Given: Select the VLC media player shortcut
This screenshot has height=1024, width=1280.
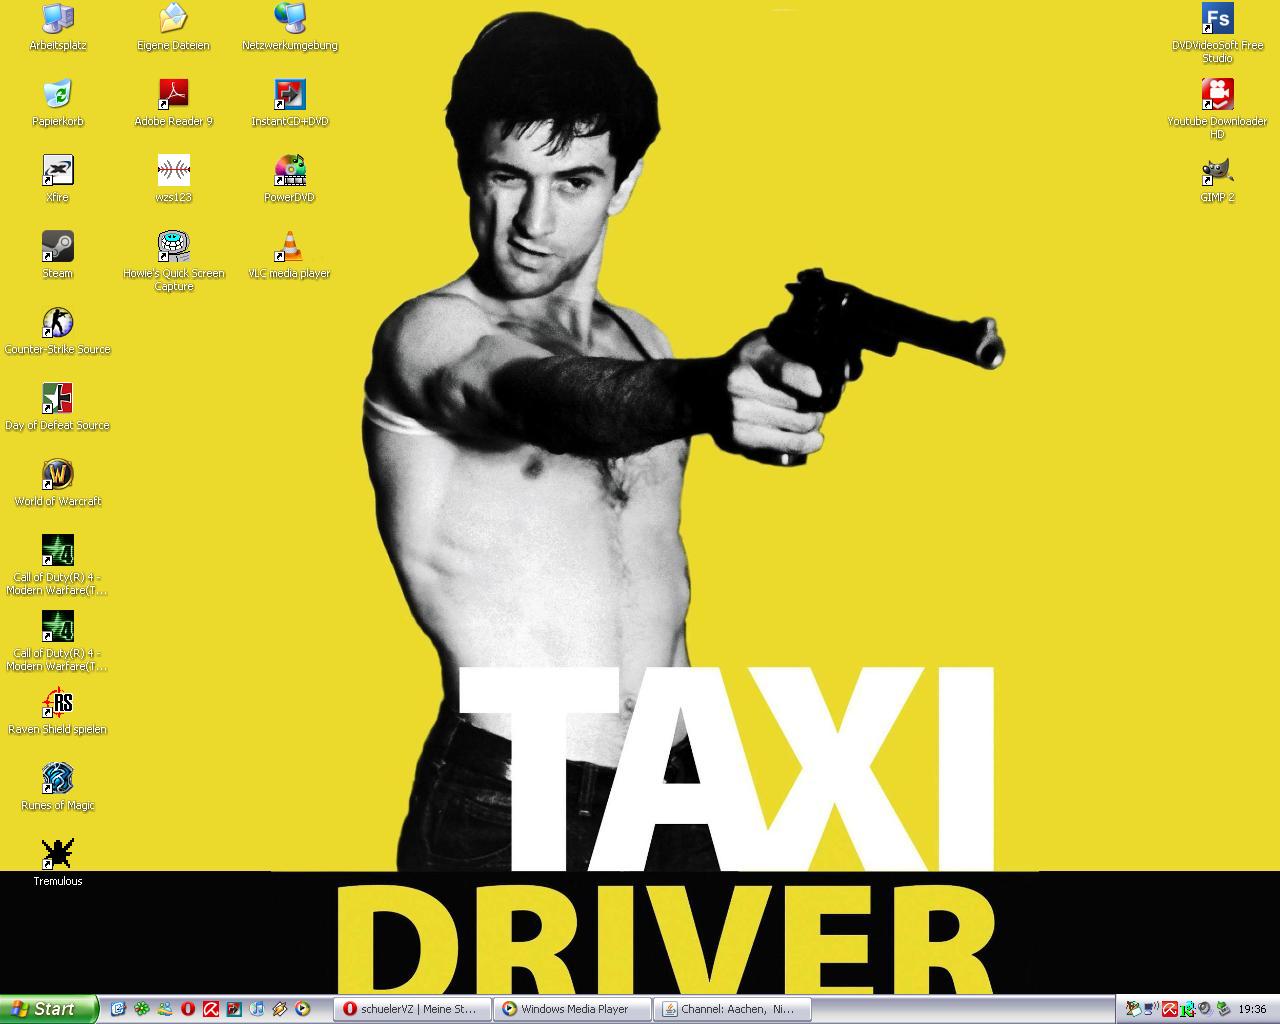Looking at the screenshot, I should [x=289, y=255].
